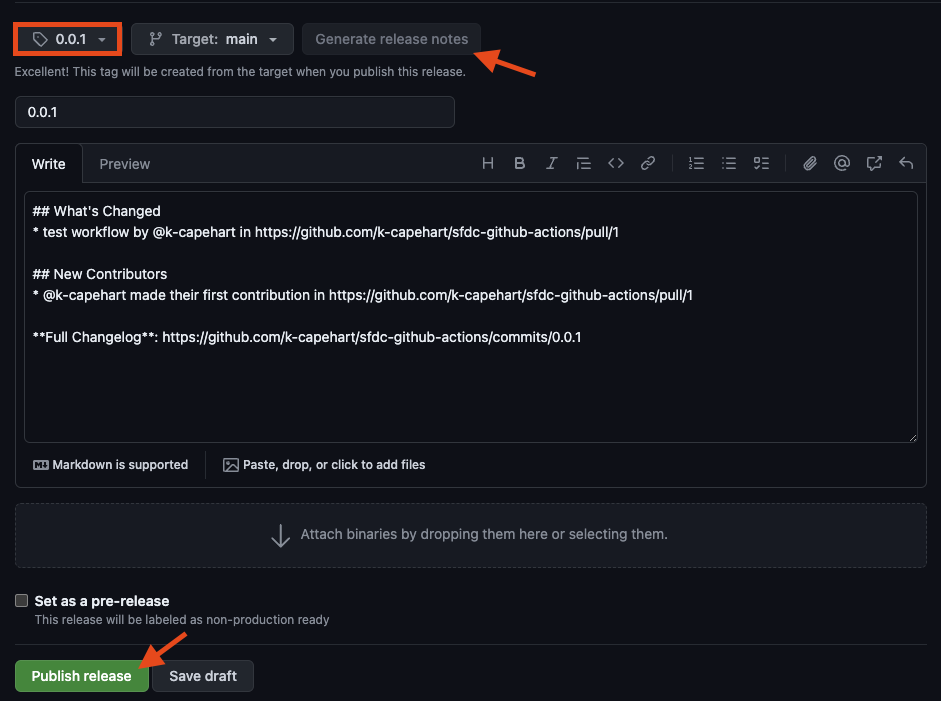Attach files with the paperclip icon

[810, 163]
